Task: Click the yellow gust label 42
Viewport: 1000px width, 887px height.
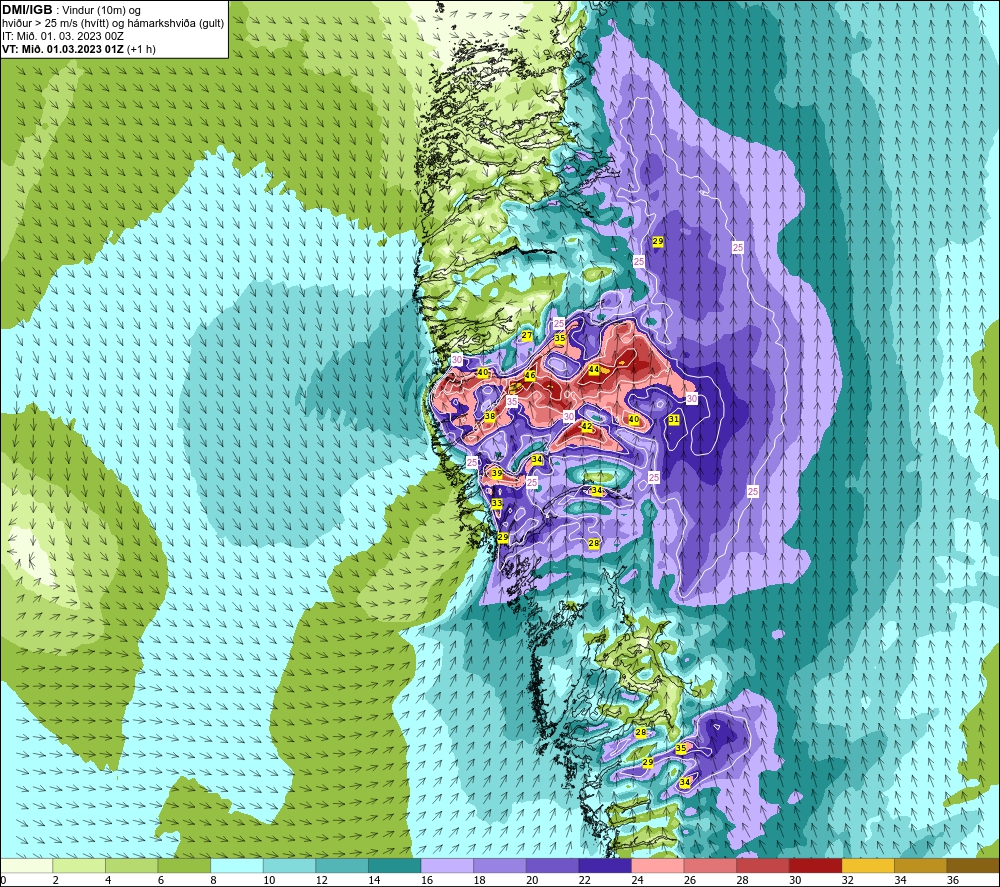Action: pyautogui.click(x=587, y=427)
